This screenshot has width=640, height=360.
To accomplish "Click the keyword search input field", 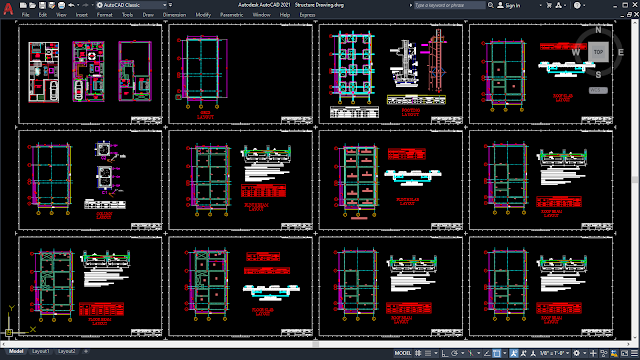I will coord(449,5).
